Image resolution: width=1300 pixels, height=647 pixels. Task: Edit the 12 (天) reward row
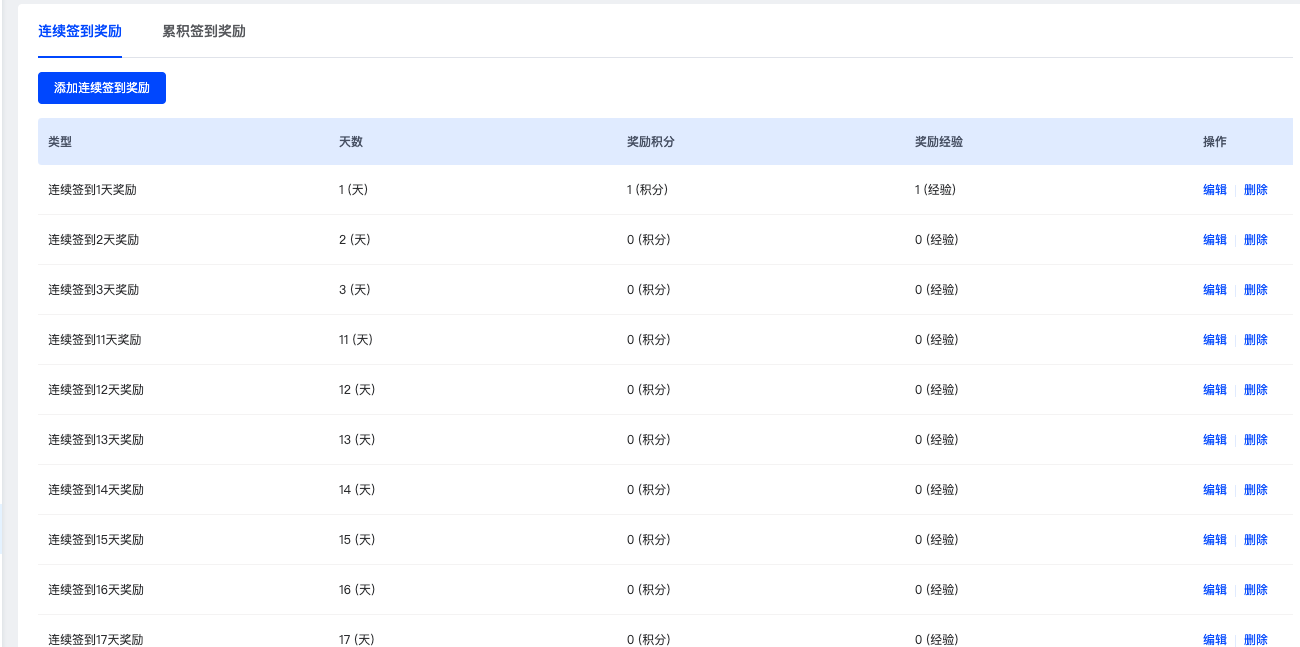(x=1214, y=390)
